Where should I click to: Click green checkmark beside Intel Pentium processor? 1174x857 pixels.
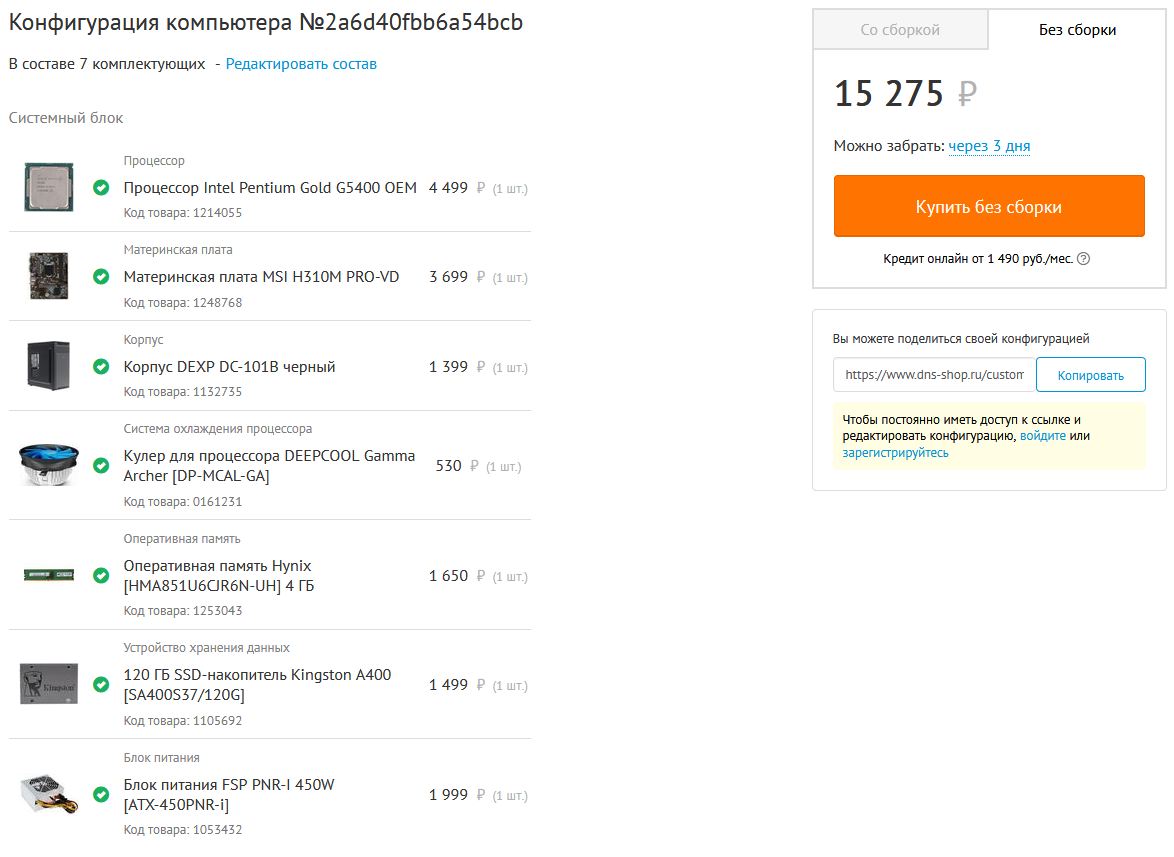101,187
